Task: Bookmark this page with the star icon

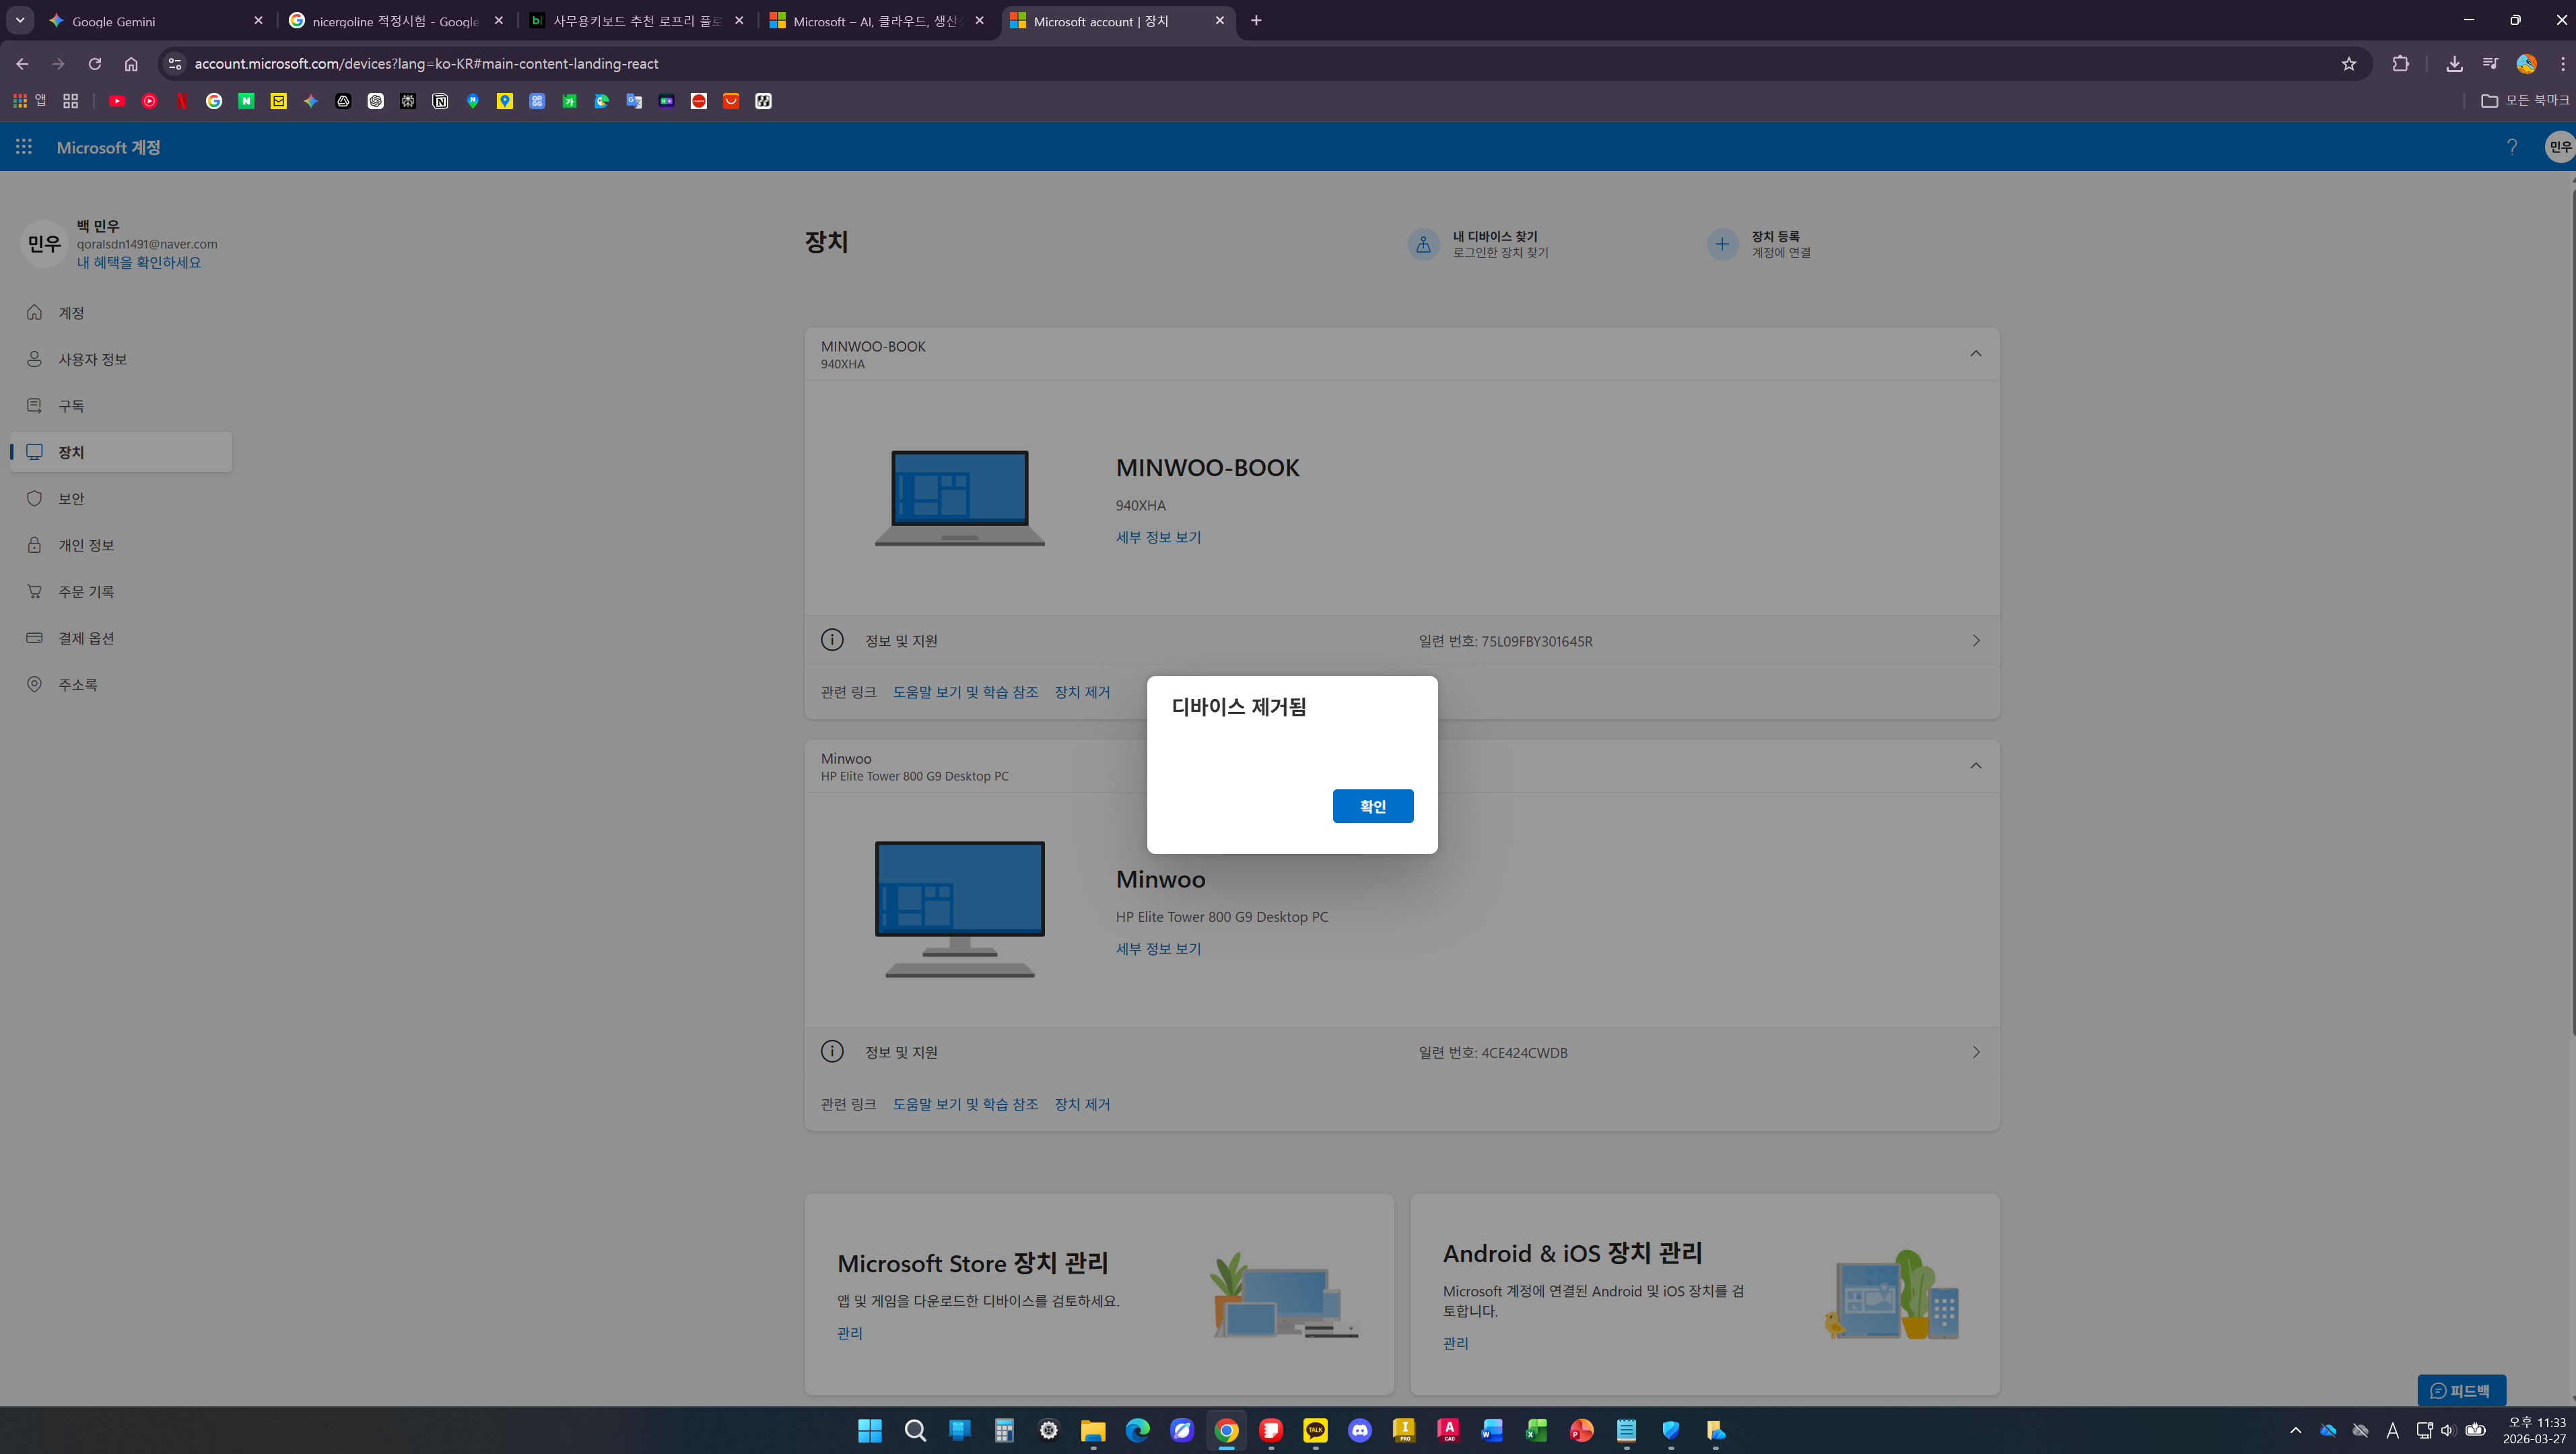Action: point(2348,64)
